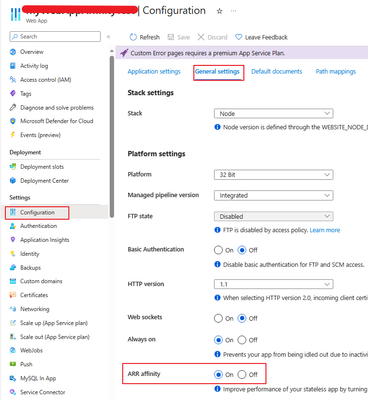Favorite this page with the star icon
368x400 pixels.
point(219,11)
